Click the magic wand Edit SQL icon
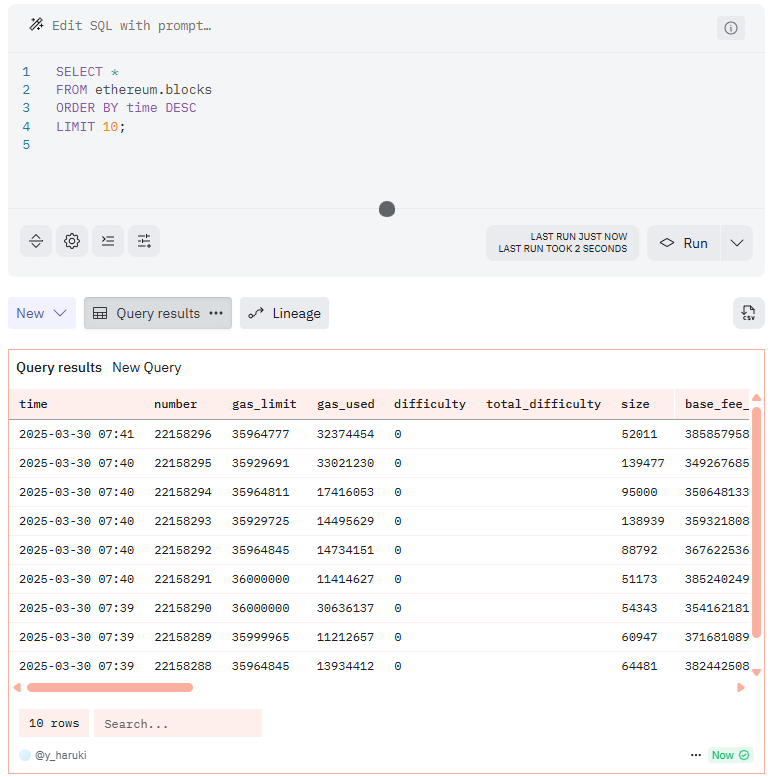Screen dimensions: 771x777 (36, 24)
